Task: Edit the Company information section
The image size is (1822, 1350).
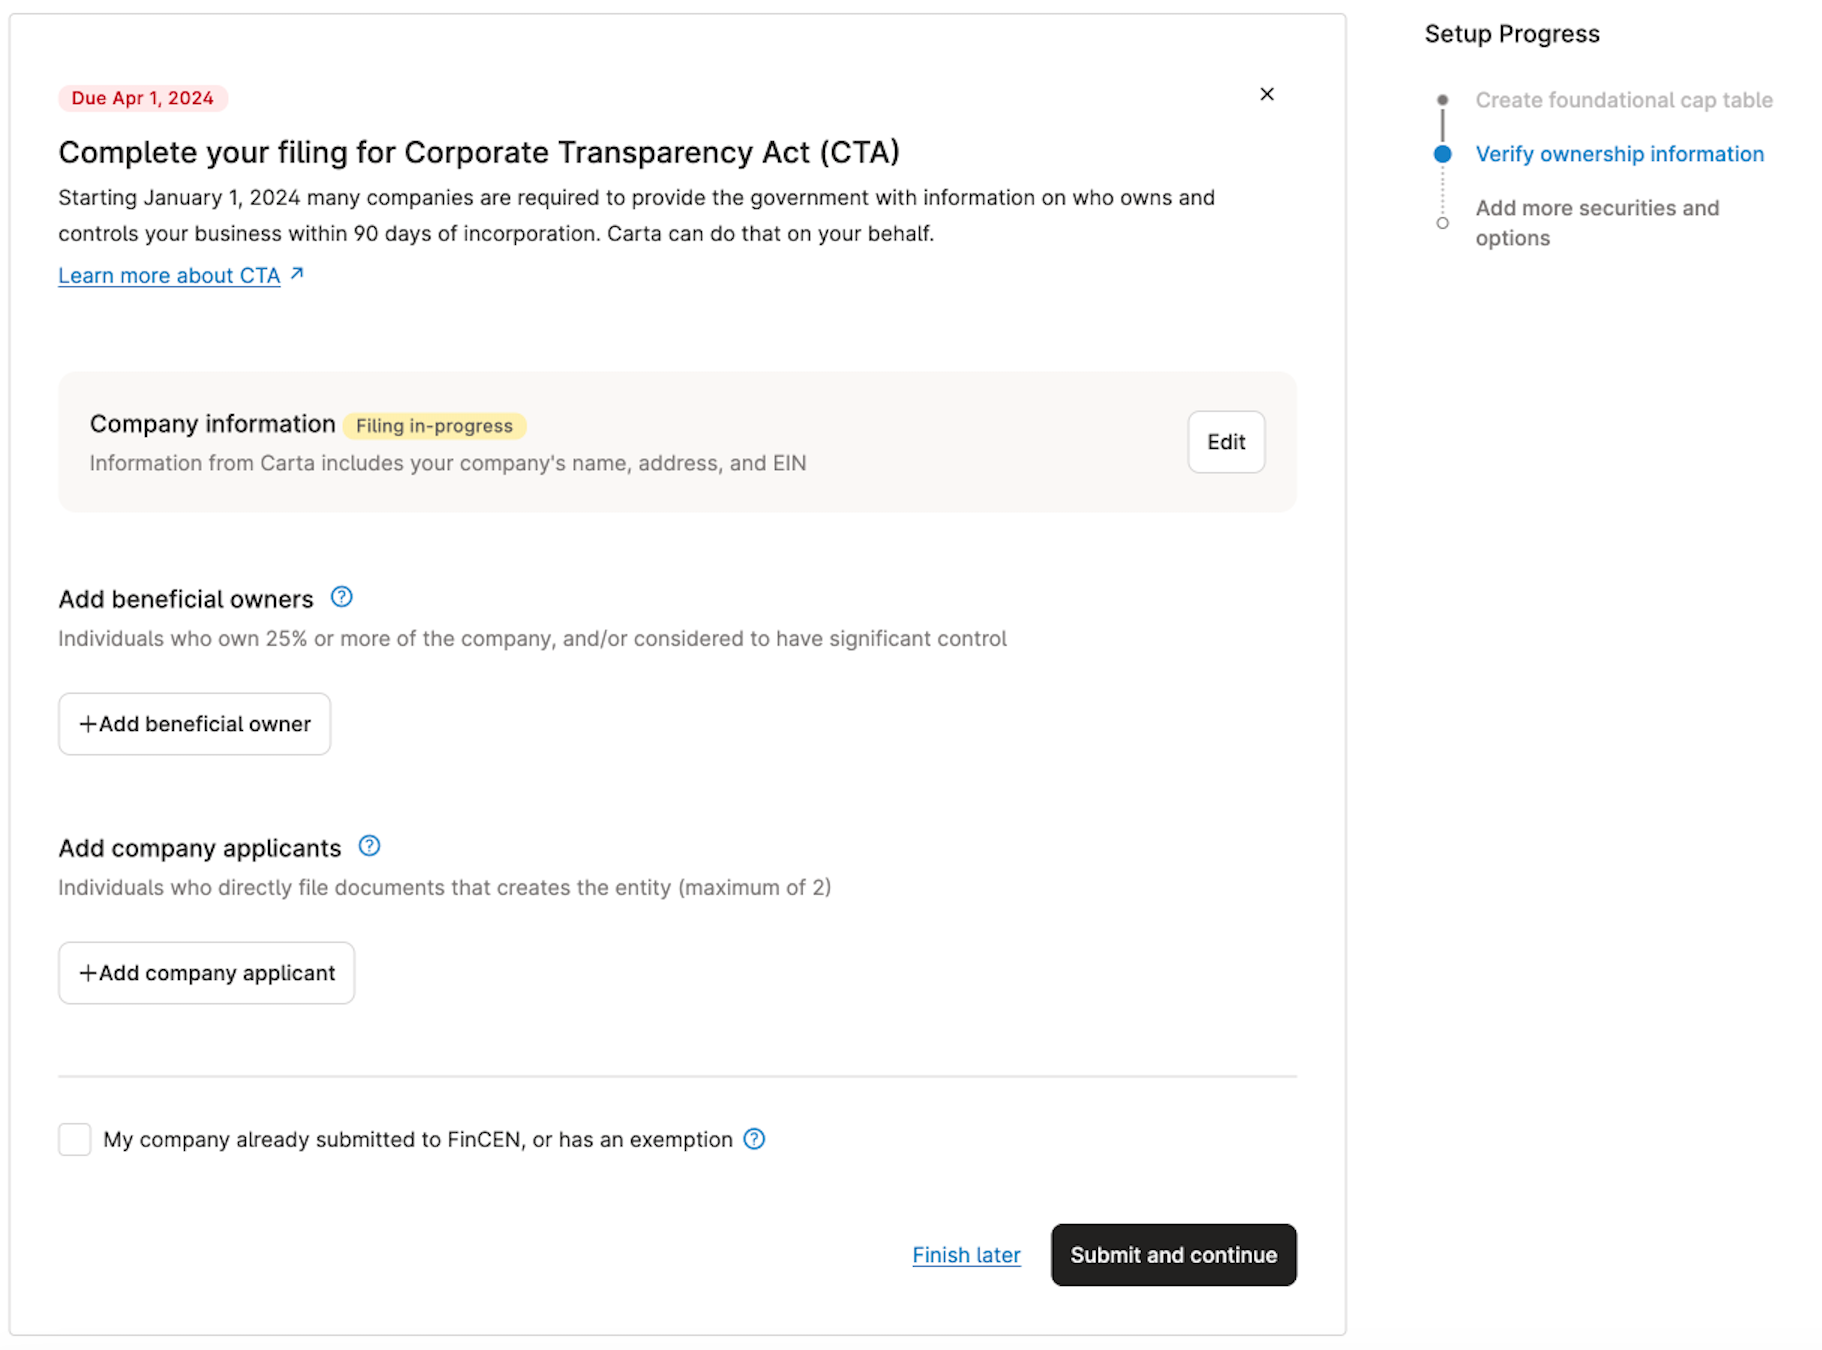Action: pos(1225,442)
